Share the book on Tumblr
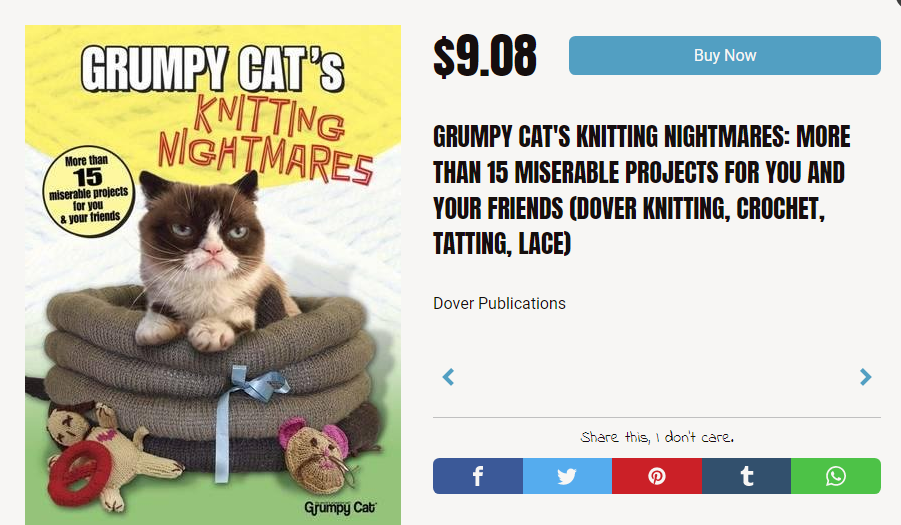This screenshot has height=525, width=901. (x=746, y=476)
